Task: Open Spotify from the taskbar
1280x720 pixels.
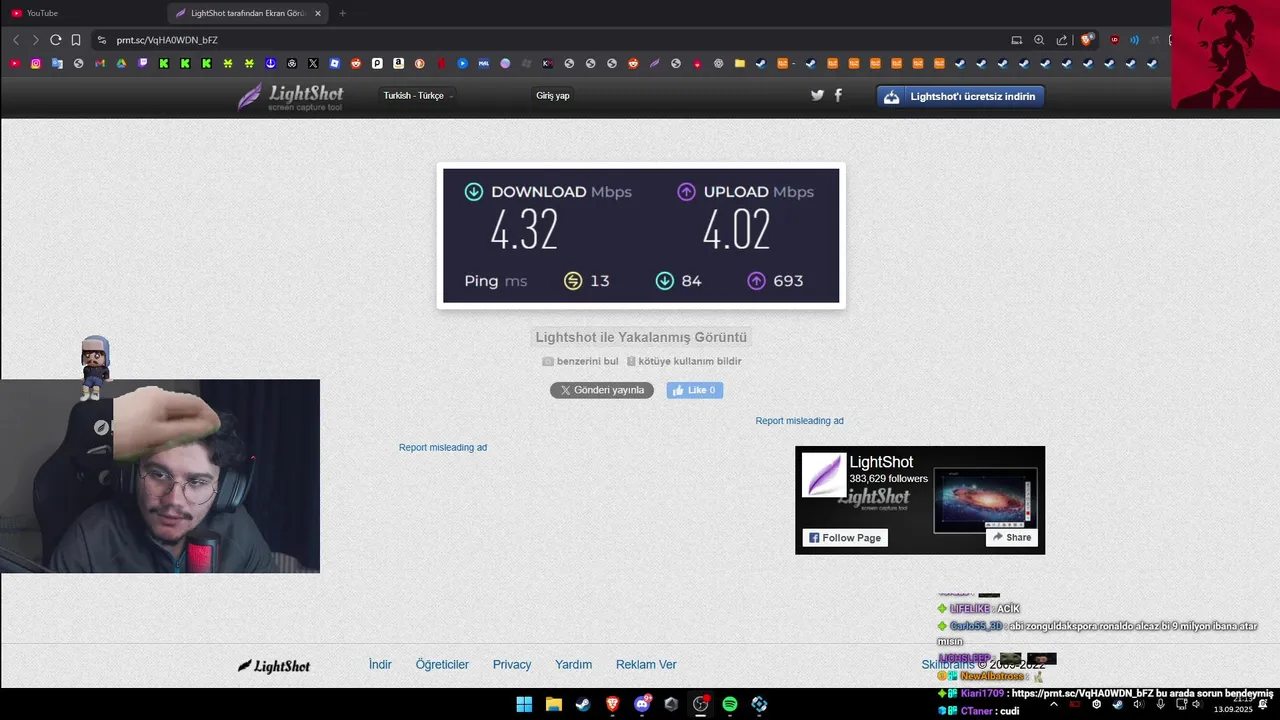Action: pyautogui.click(x=730, y=704)
